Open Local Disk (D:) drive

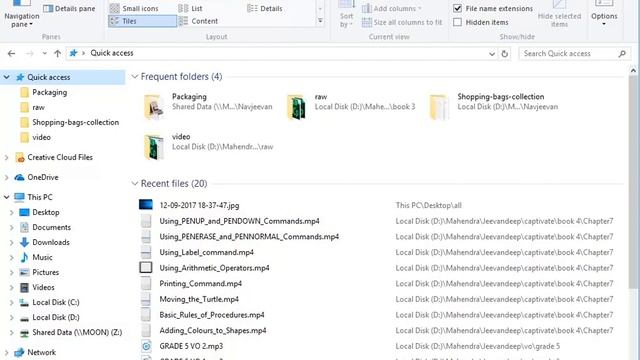[x=56, y=318]
